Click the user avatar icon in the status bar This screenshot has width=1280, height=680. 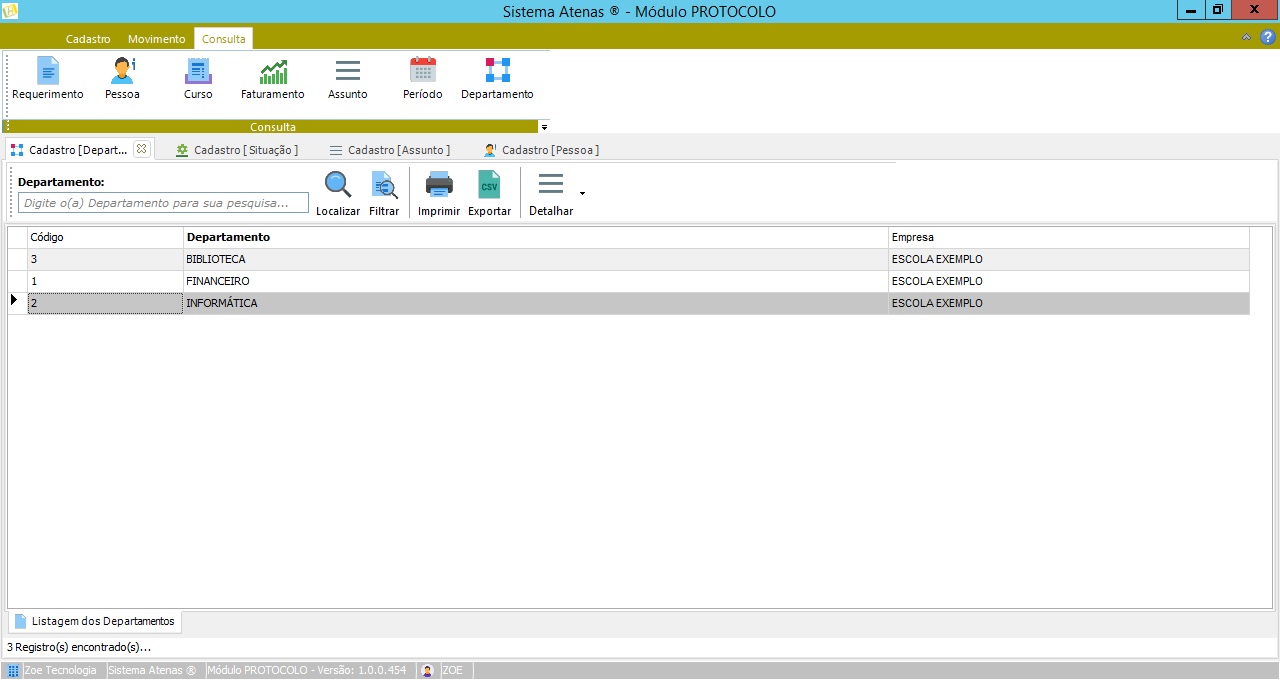coord(427,670)
